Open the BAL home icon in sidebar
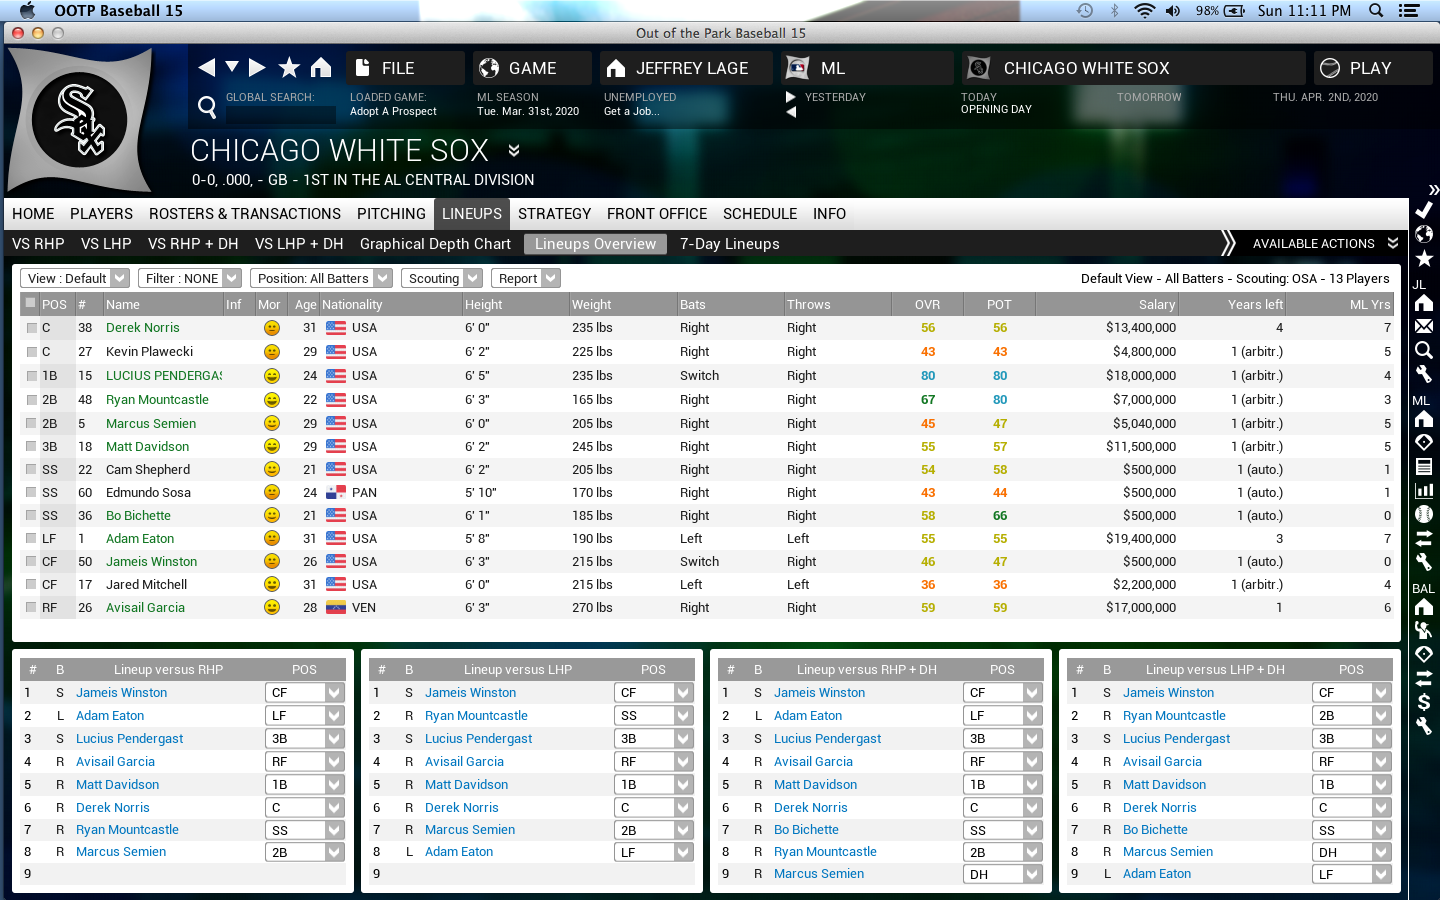Screen dimensions: 1440x900 click(x=1424, y=607)
